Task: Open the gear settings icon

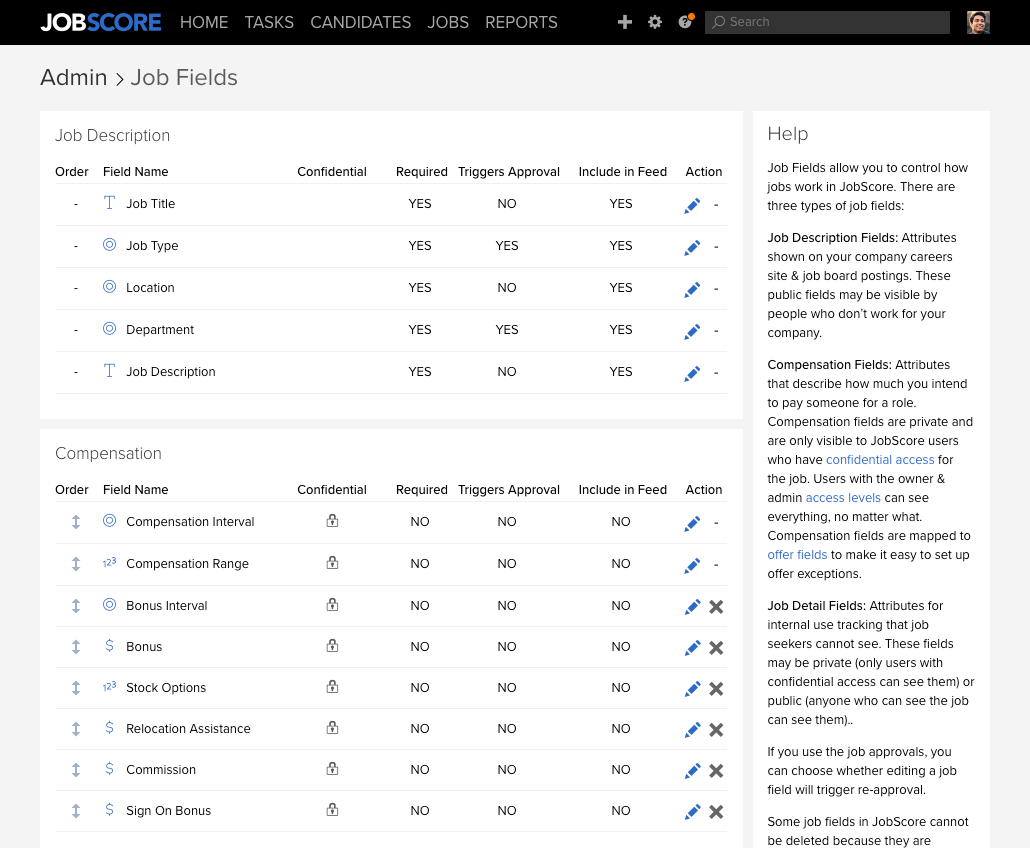Action: coord(655,22)
